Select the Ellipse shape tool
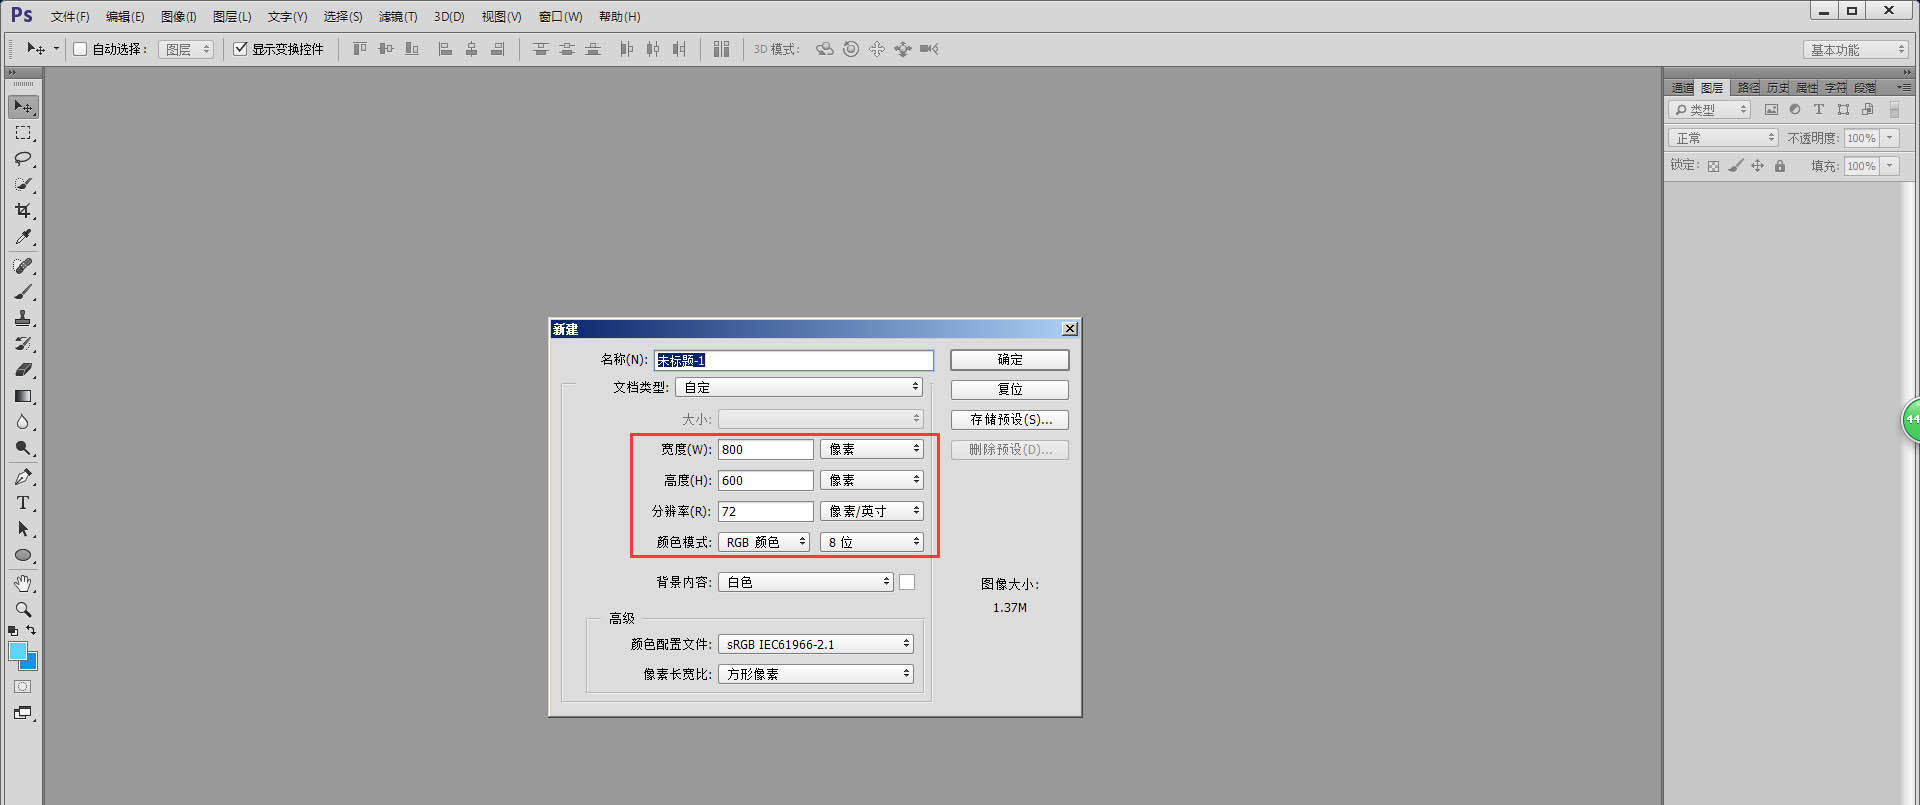Image resolution: width=1920 pixels, height=805 pixels. (23, 555)
